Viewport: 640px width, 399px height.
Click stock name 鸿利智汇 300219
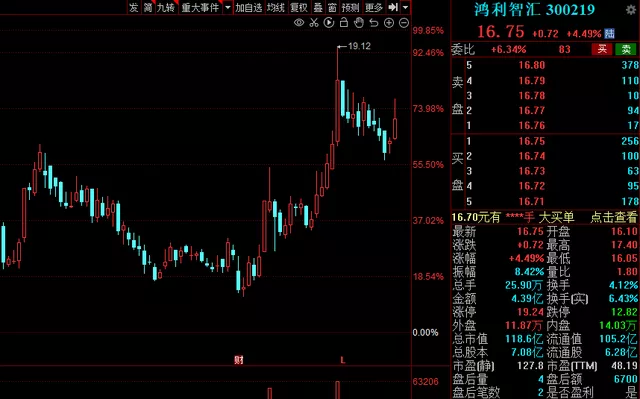click(535, 10)
